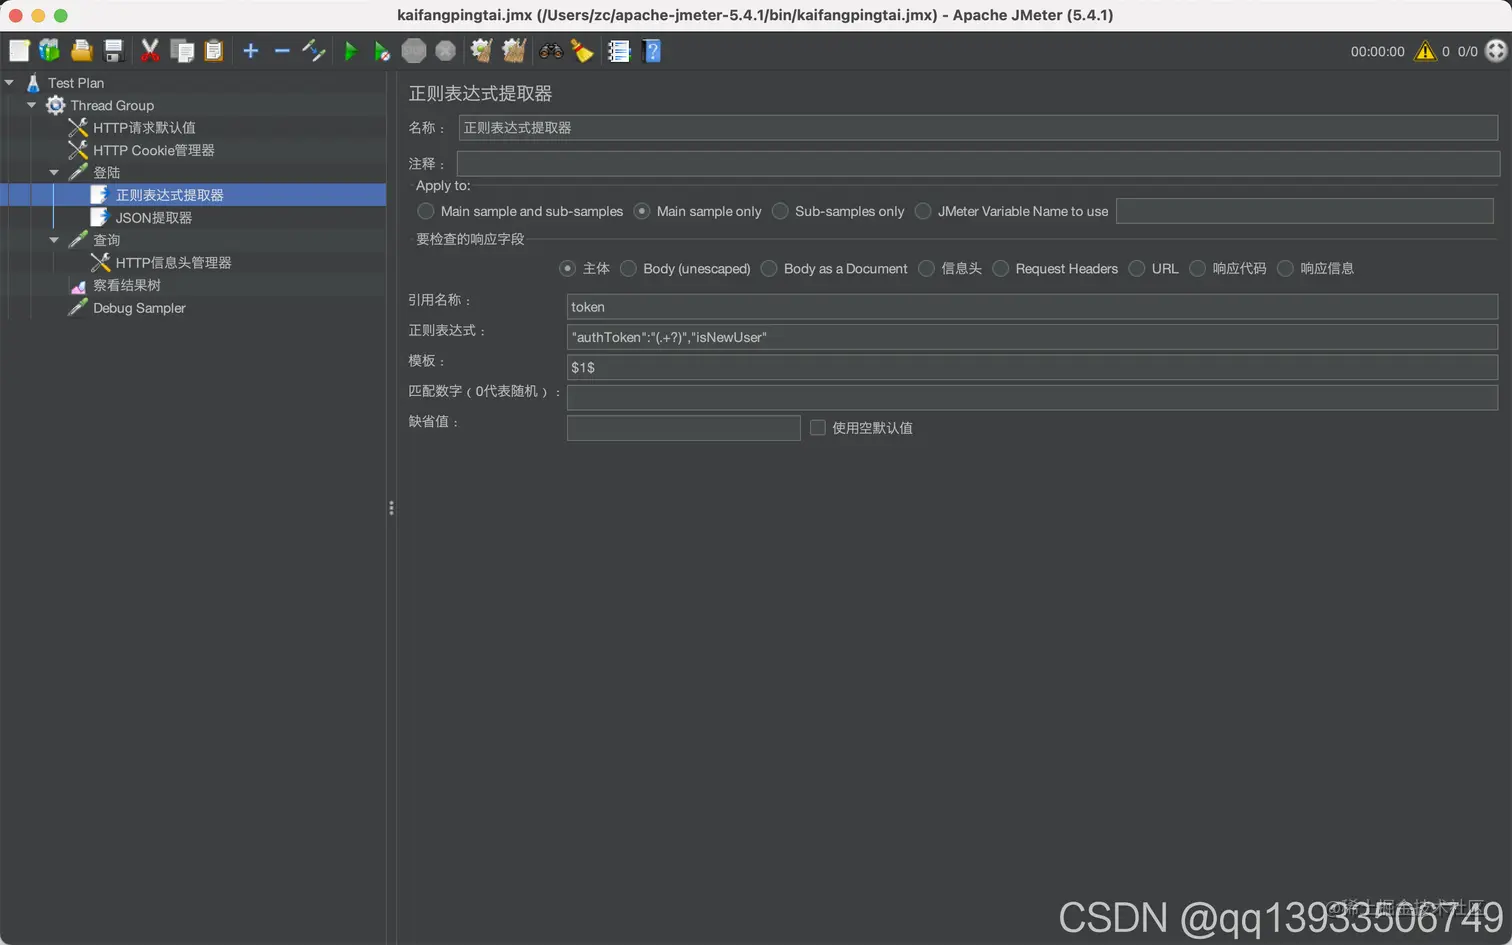Collapse all nodes with minus icon
The height and width of the screenshot is (945, 1512).
click(x=282, y=50)
